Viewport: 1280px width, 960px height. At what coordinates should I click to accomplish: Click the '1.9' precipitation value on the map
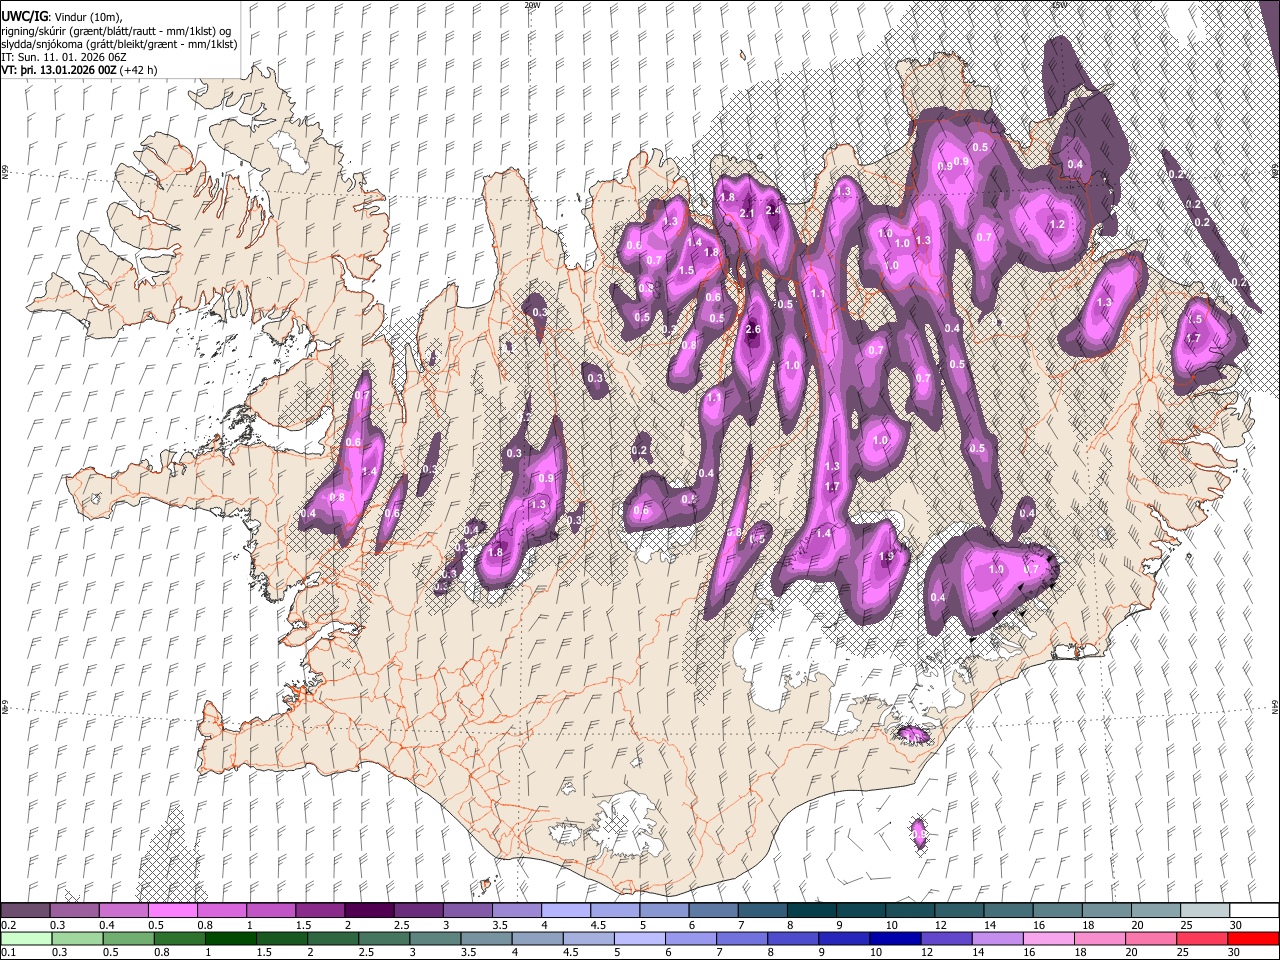coord(885,557)
